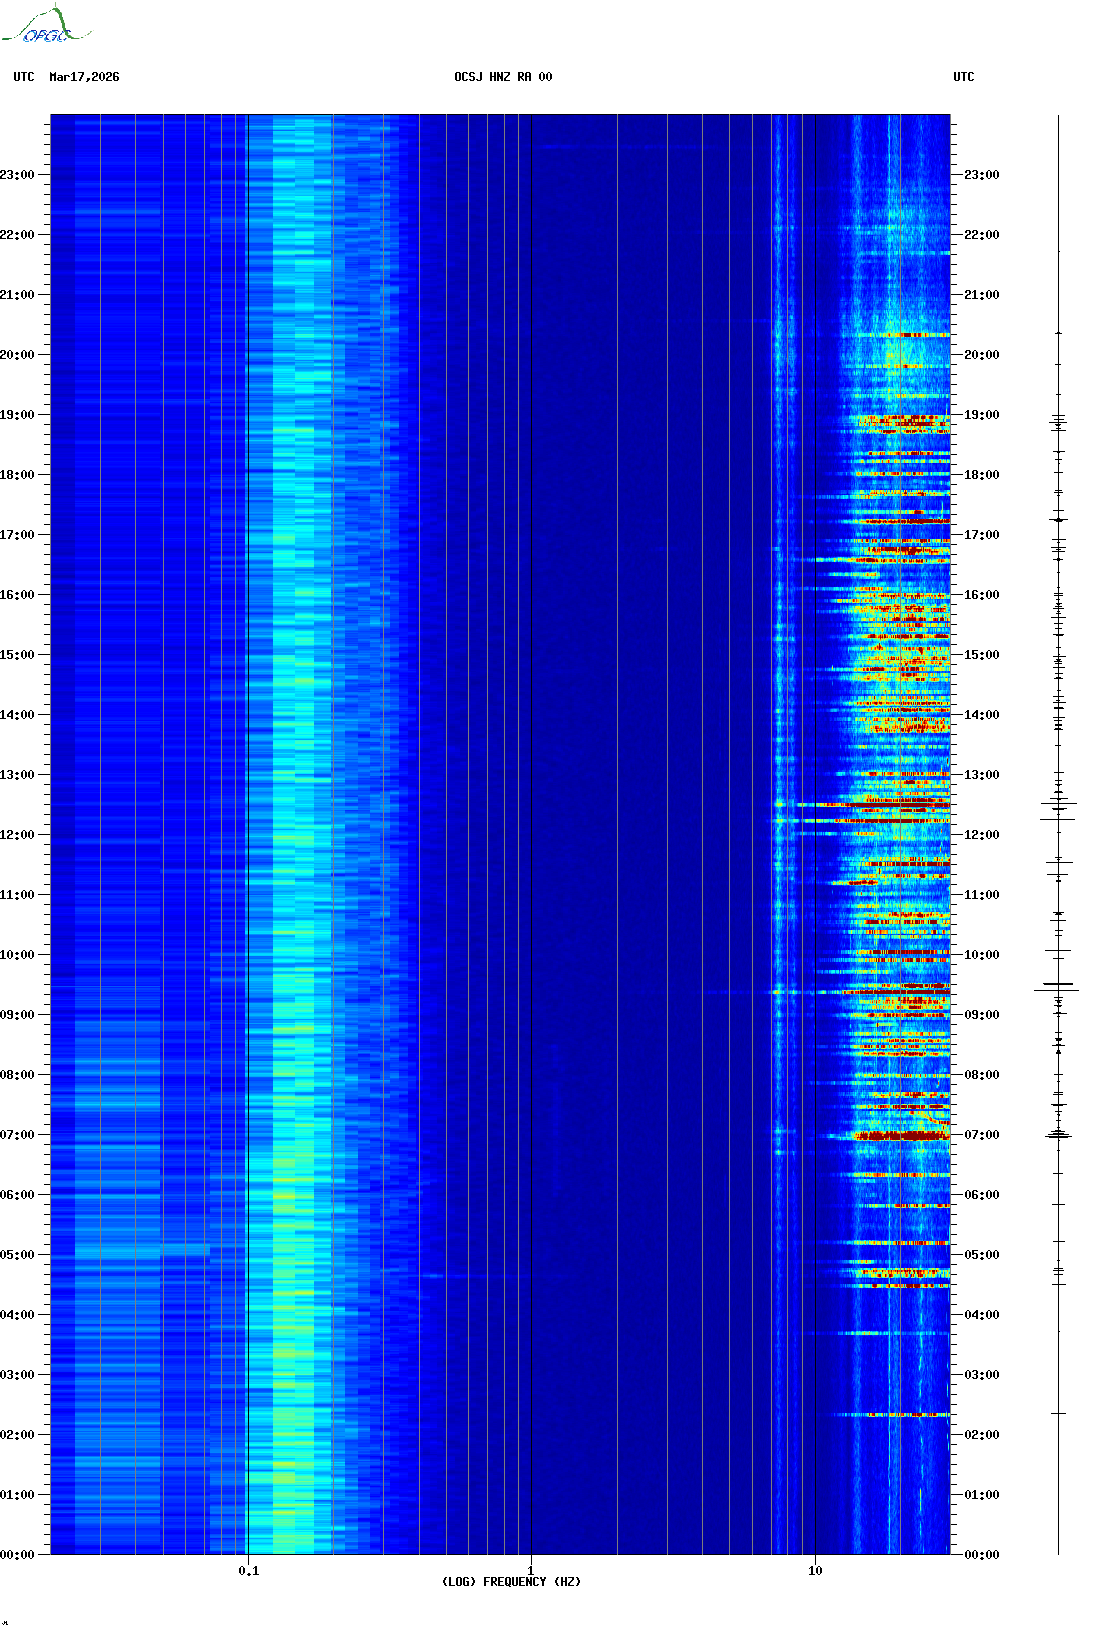Click the 1 Hz frequency axis tick label
Image resolution: width=1102 pixels, height=1634 pixels.
pos(530,1570)
